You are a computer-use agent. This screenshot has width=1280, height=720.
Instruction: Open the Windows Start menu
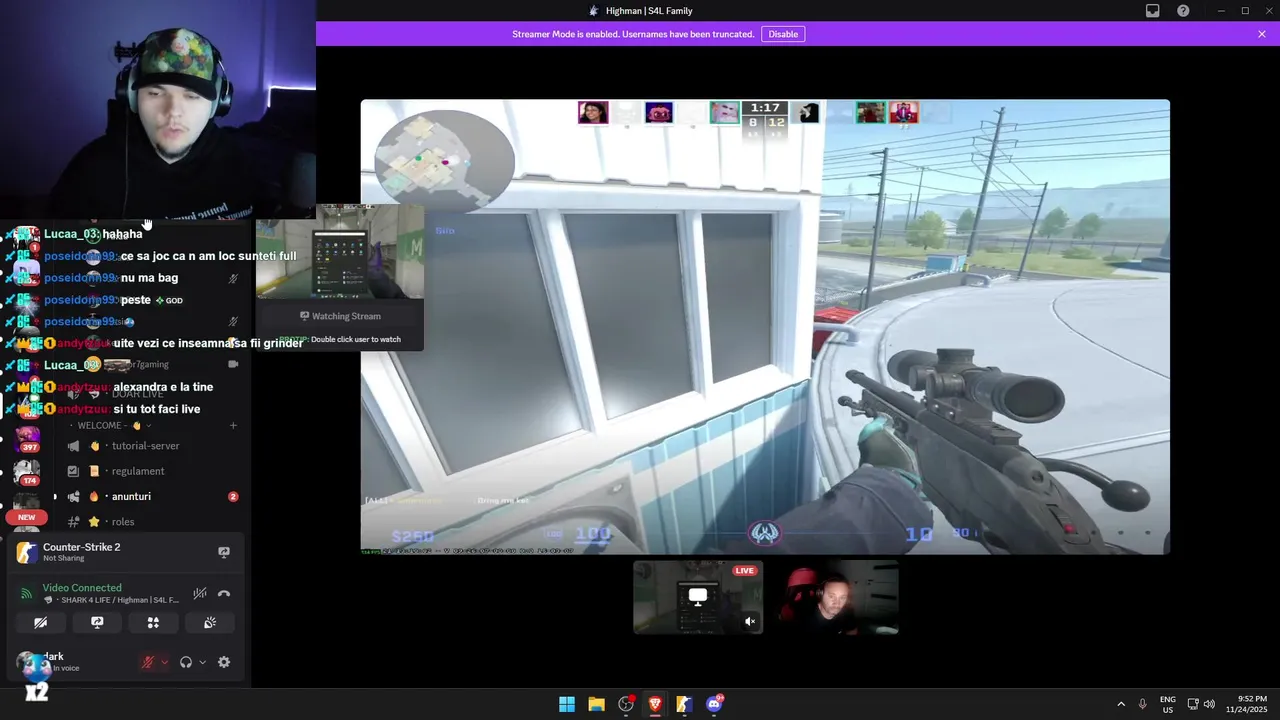[567, 704]
